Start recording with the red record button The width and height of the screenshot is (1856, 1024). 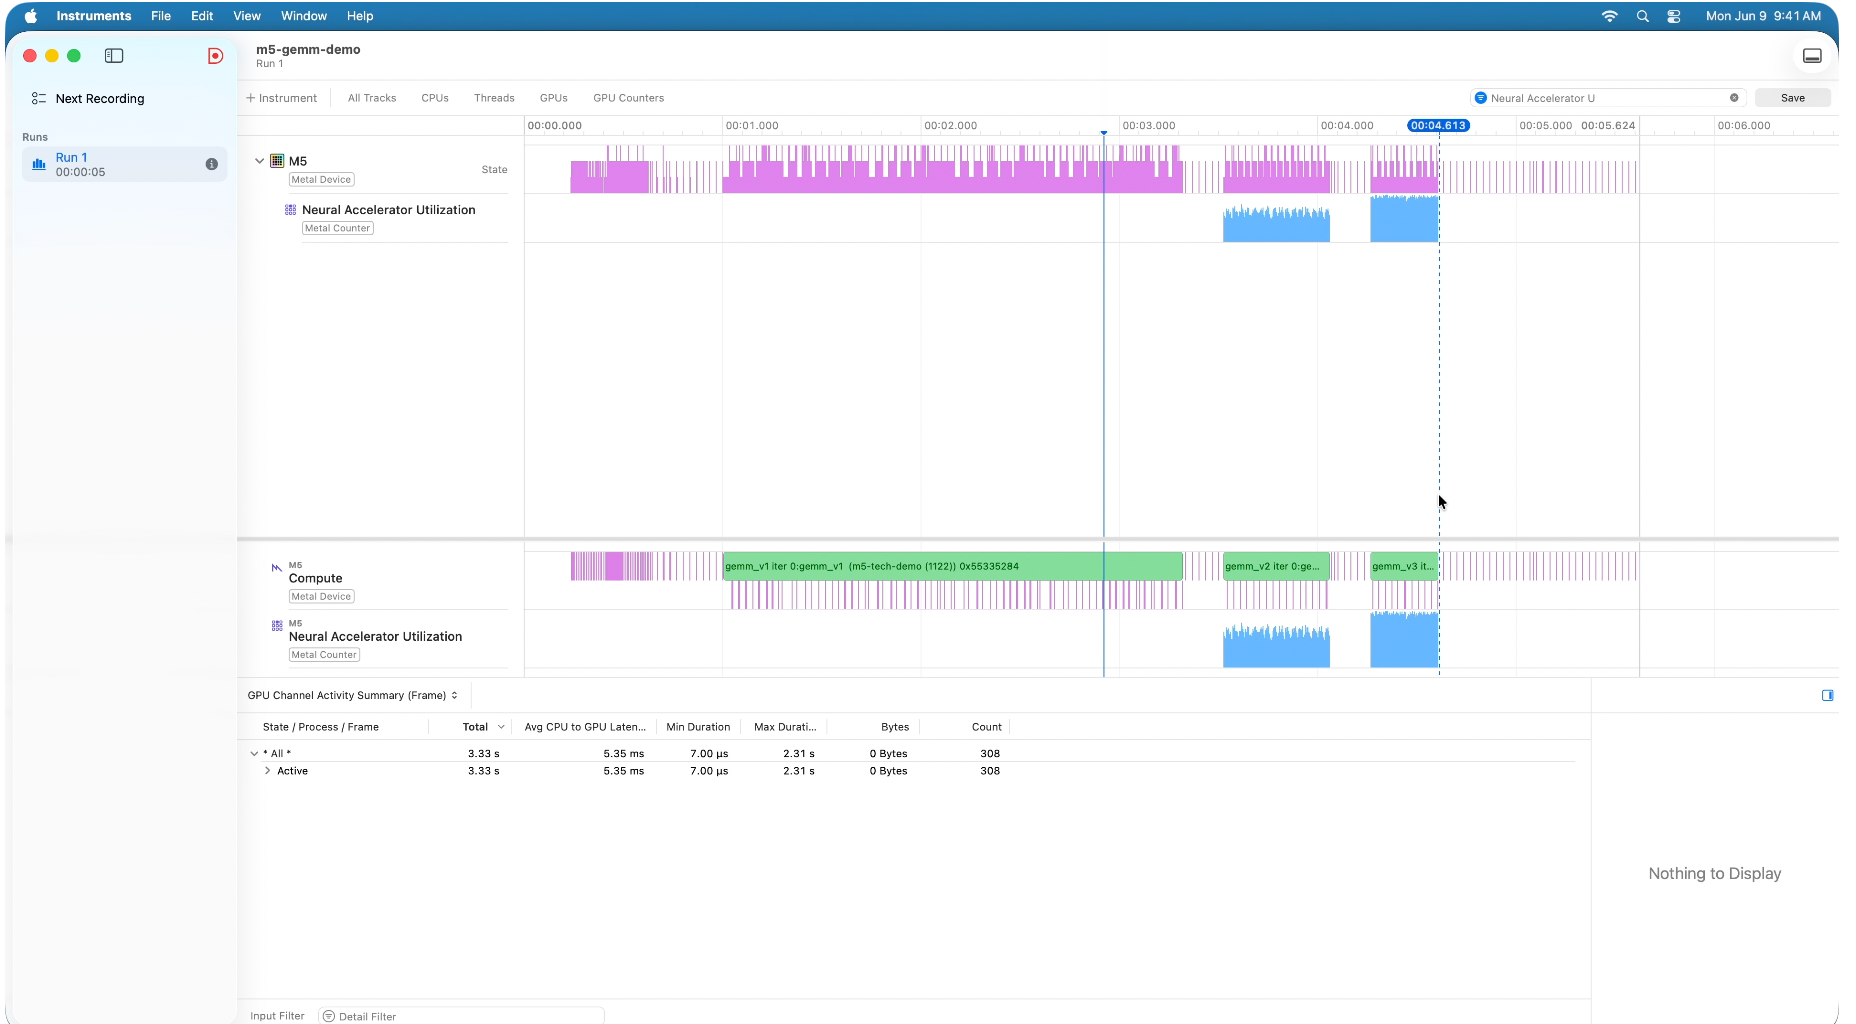tap(215, 56)
